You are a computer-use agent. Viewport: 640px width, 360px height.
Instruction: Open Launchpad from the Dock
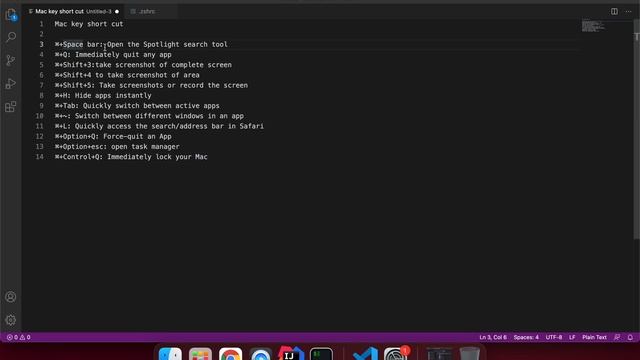click(x=200, y=354)
